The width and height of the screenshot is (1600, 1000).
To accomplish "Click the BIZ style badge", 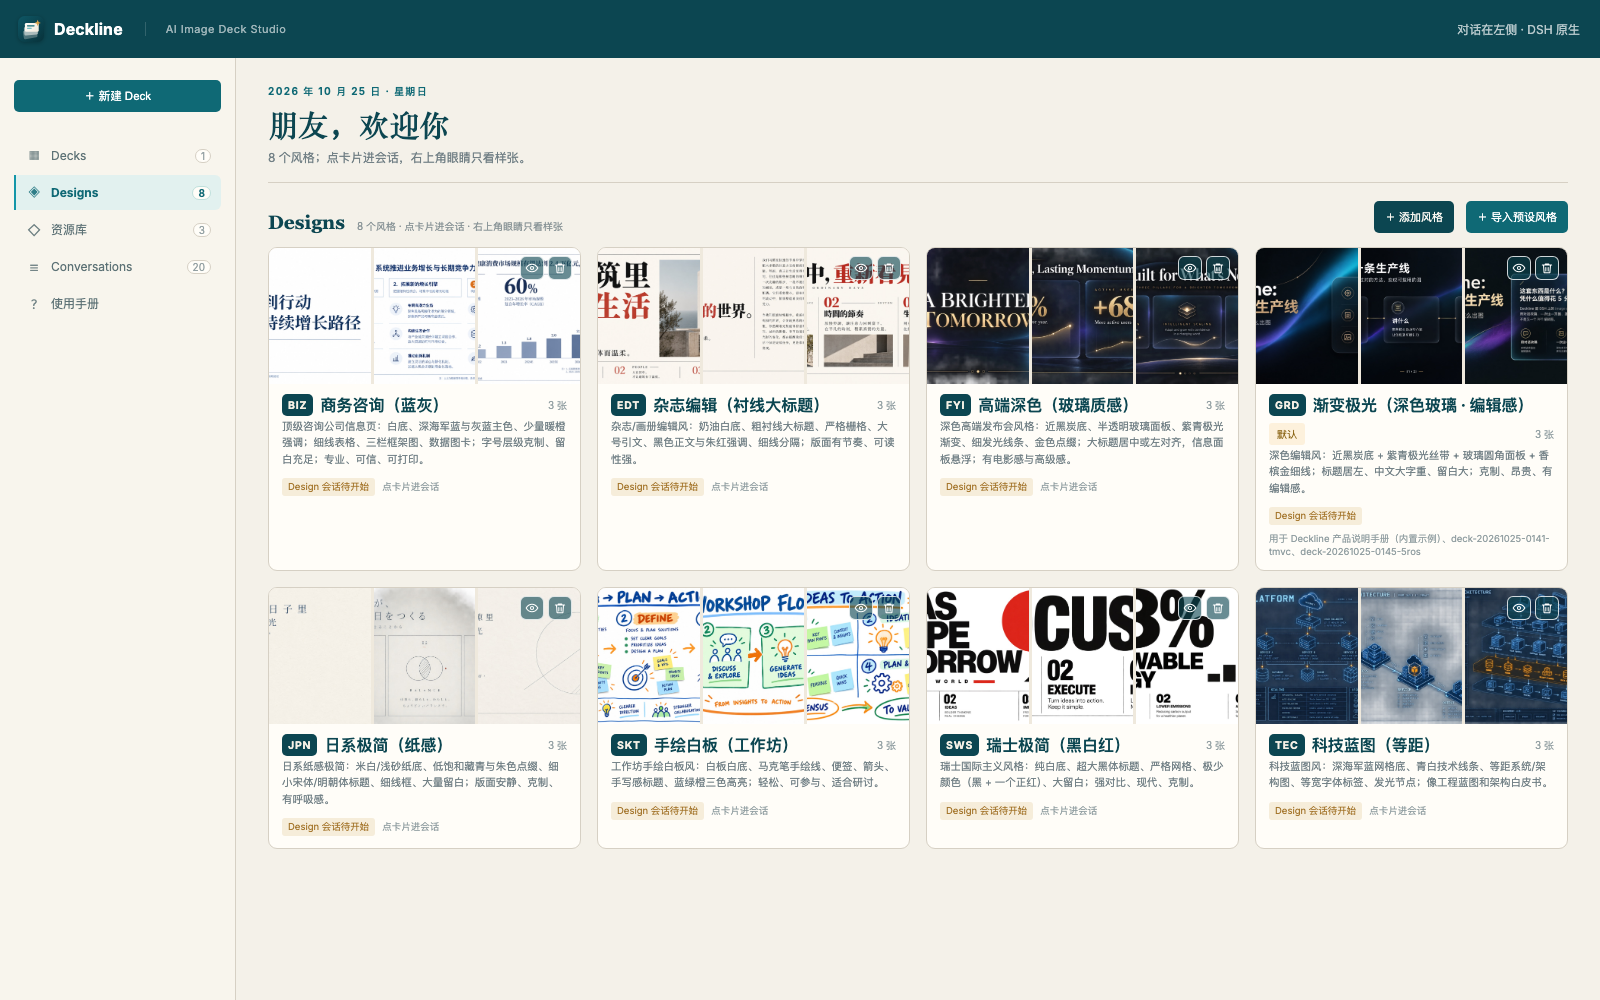I will click(x=297, y=405).
